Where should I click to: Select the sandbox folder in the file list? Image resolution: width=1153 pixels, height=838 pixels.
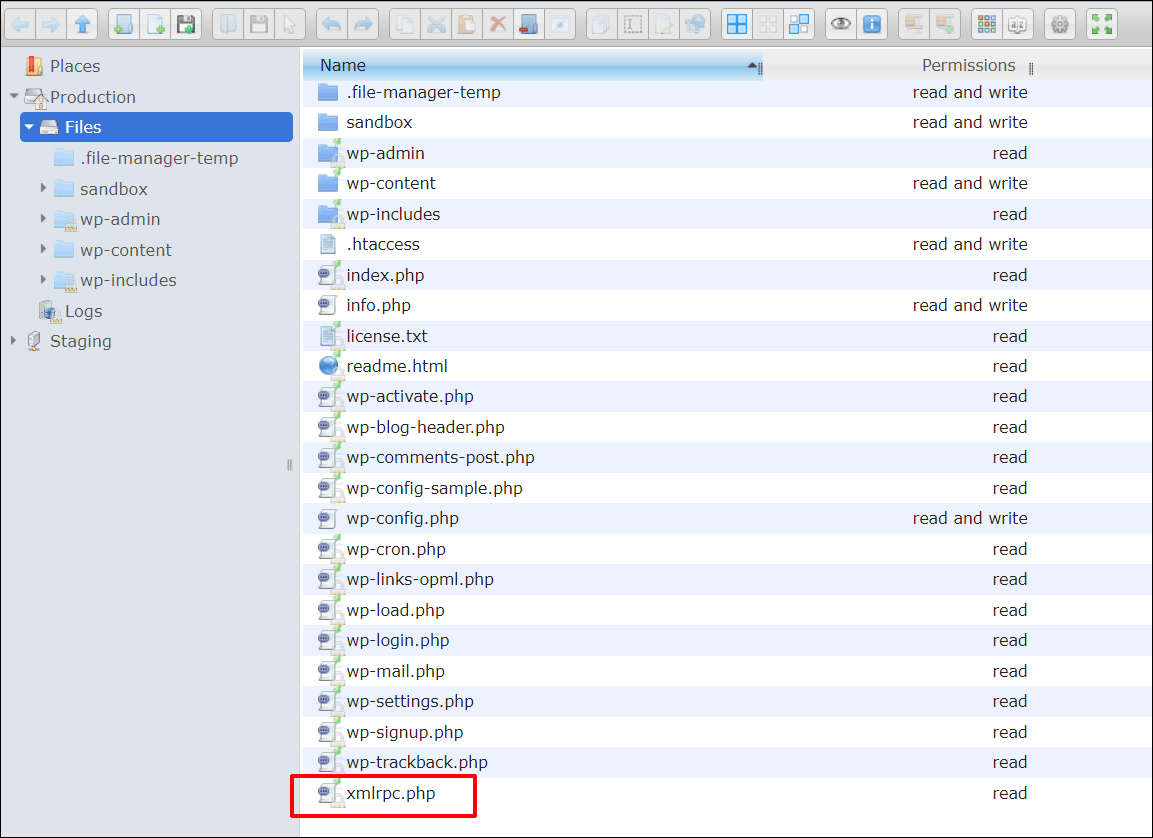point(727,122)
